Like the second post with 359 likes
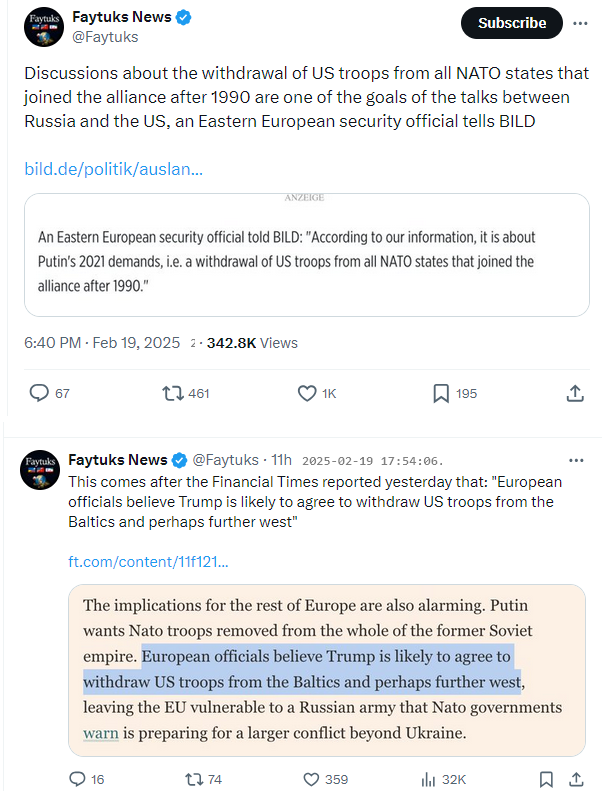The height and width of the screenshot is (799, 606). click(x=310, y=779)
